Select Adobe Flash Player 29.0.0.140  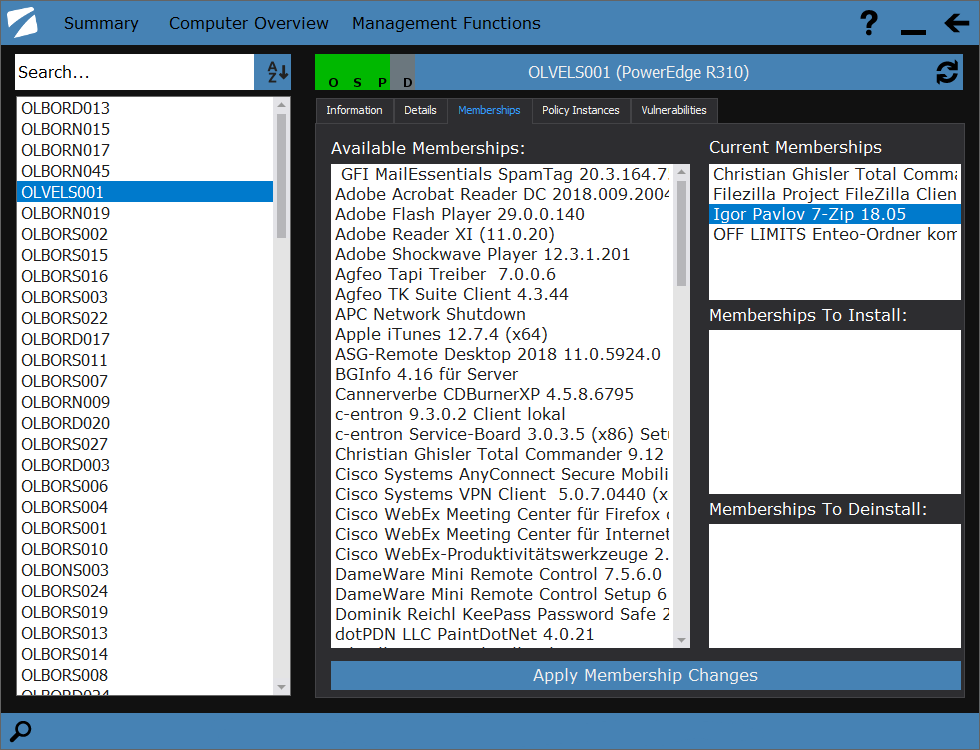(x=502, y=214)
